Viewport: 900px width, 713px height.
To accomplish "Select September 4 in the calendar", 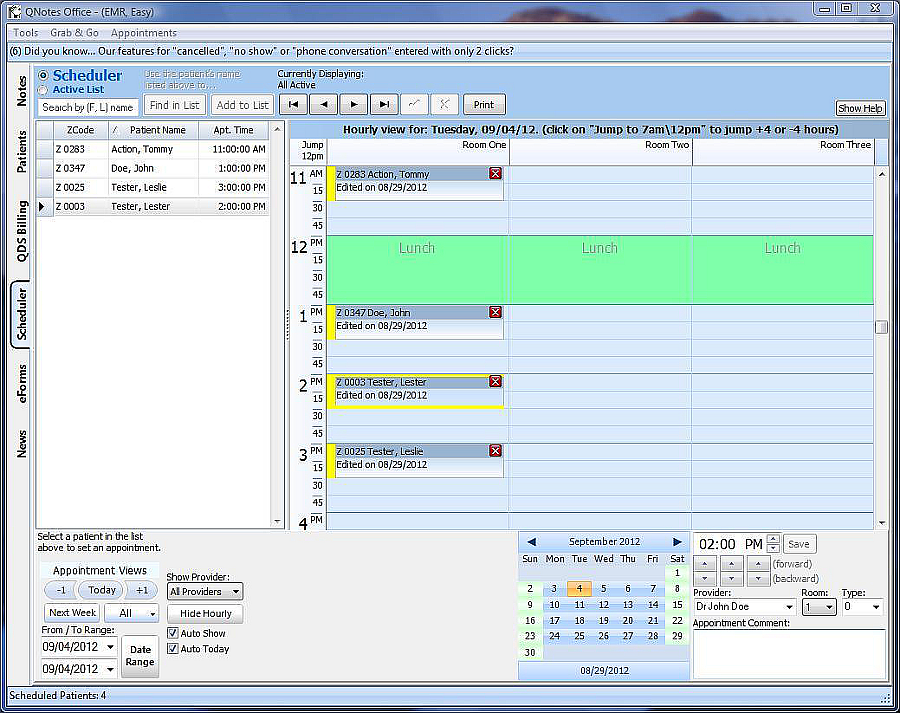I will (x=579, y=588).
